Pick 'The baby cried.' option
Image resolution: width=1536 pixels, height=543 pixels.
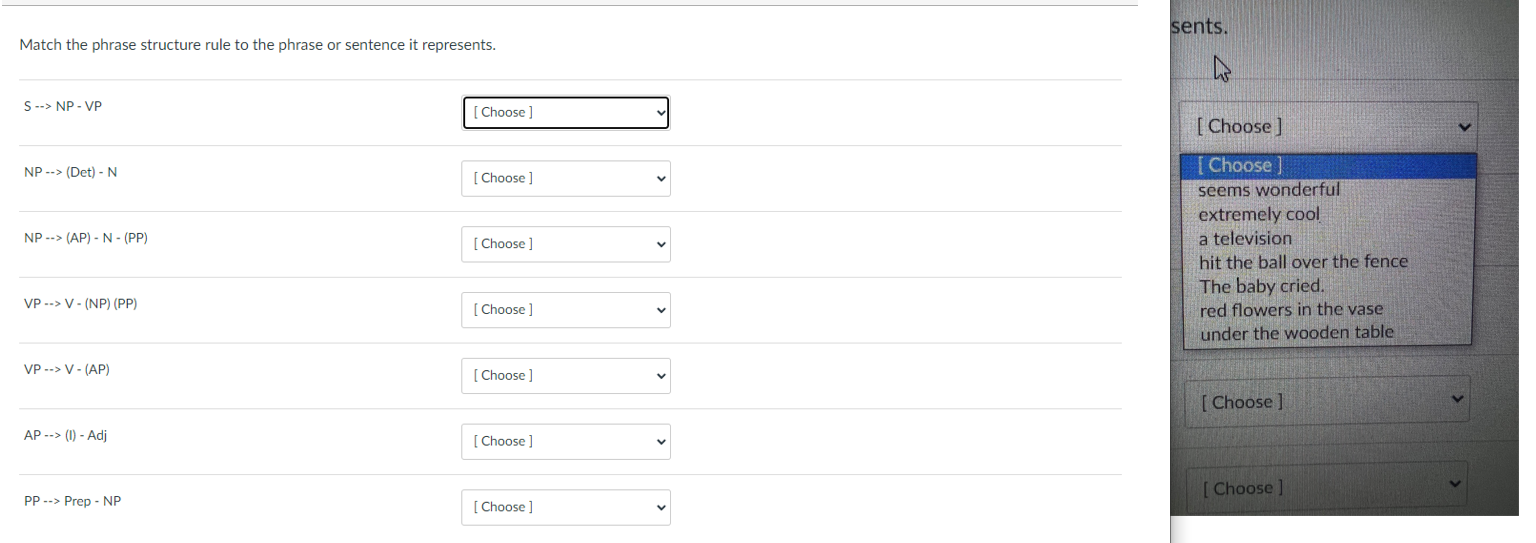click(1261, 286)
